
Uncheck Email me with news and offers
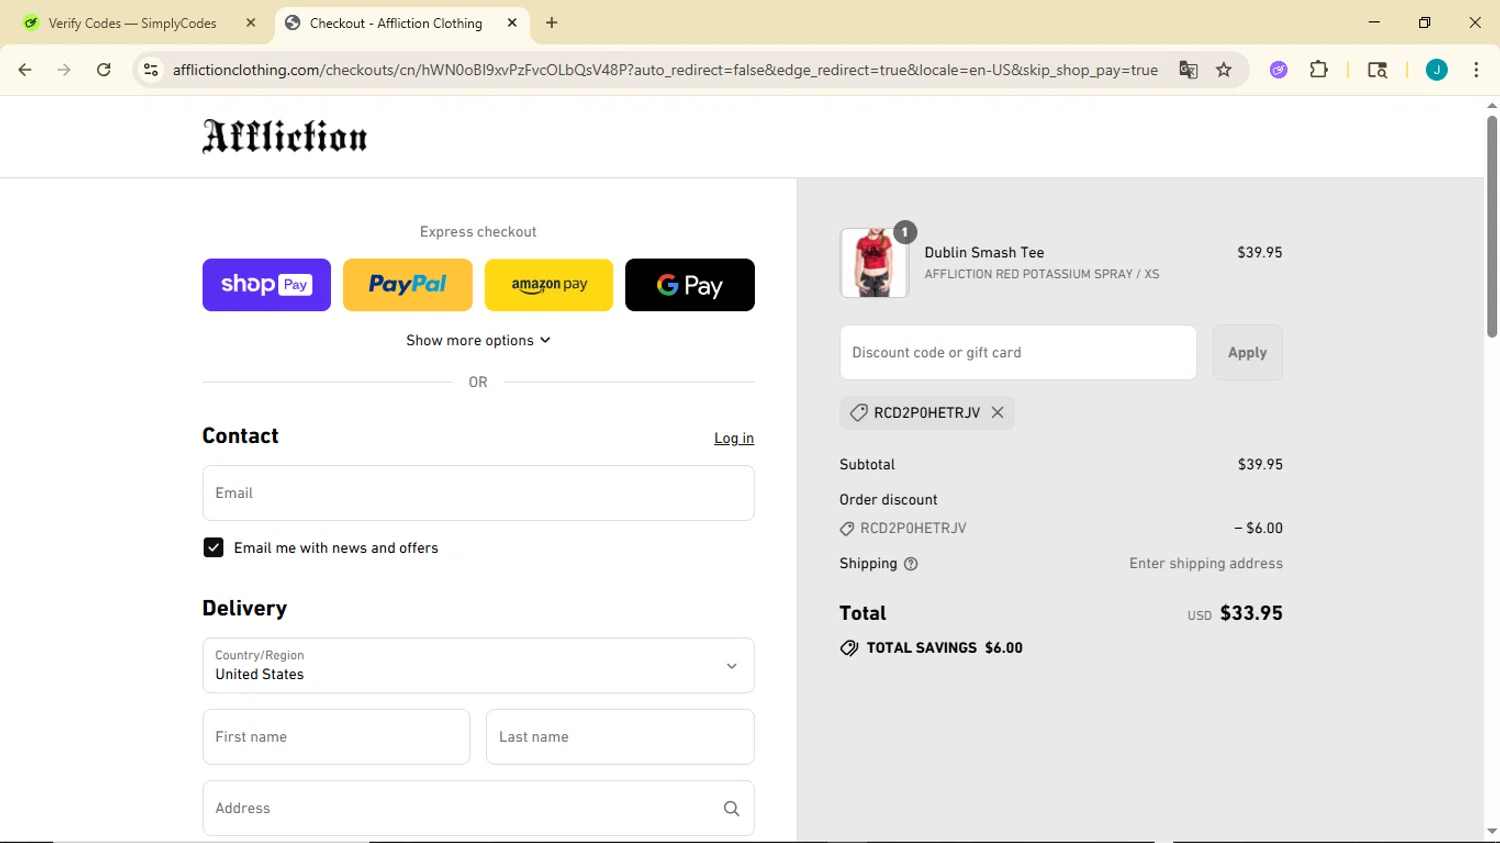(213, 548)
